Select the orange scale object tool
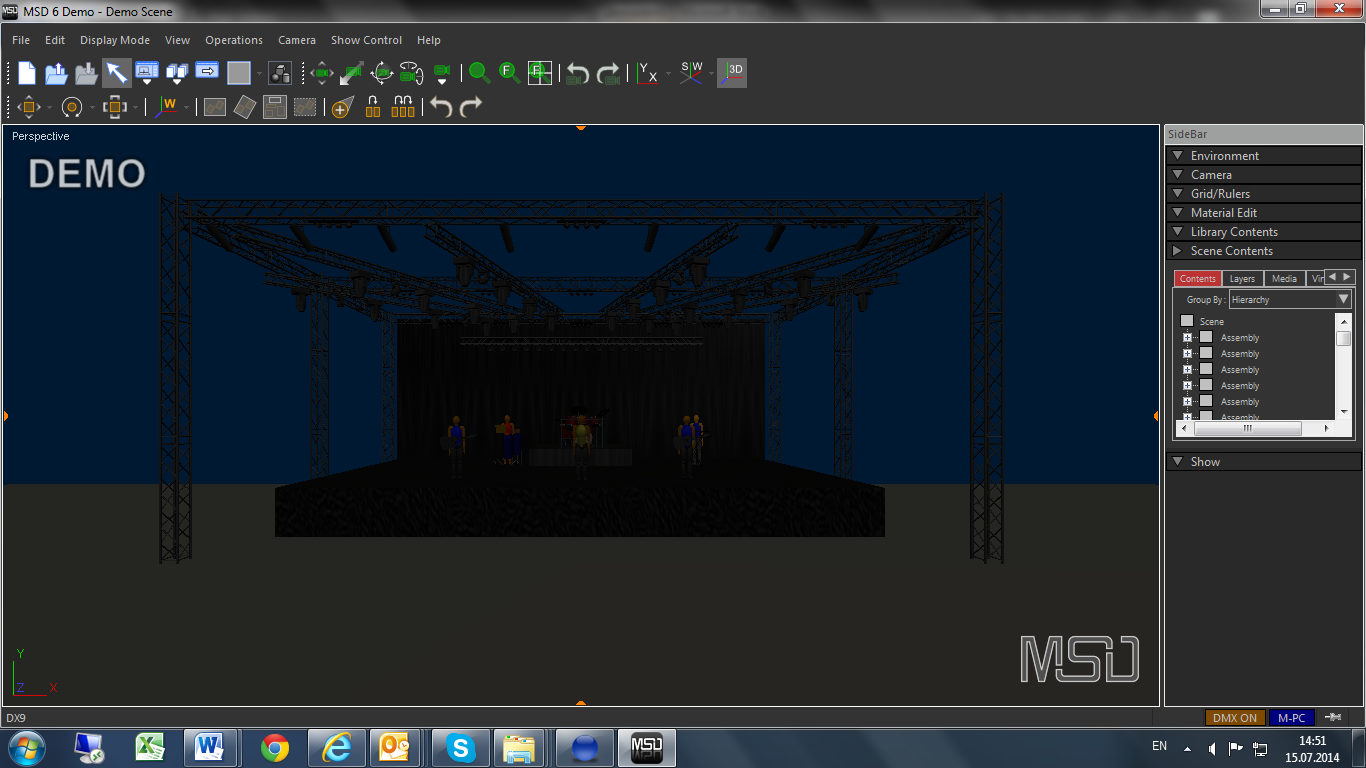1366x768 pixels. pyautogui.click(x=114, y=106)
